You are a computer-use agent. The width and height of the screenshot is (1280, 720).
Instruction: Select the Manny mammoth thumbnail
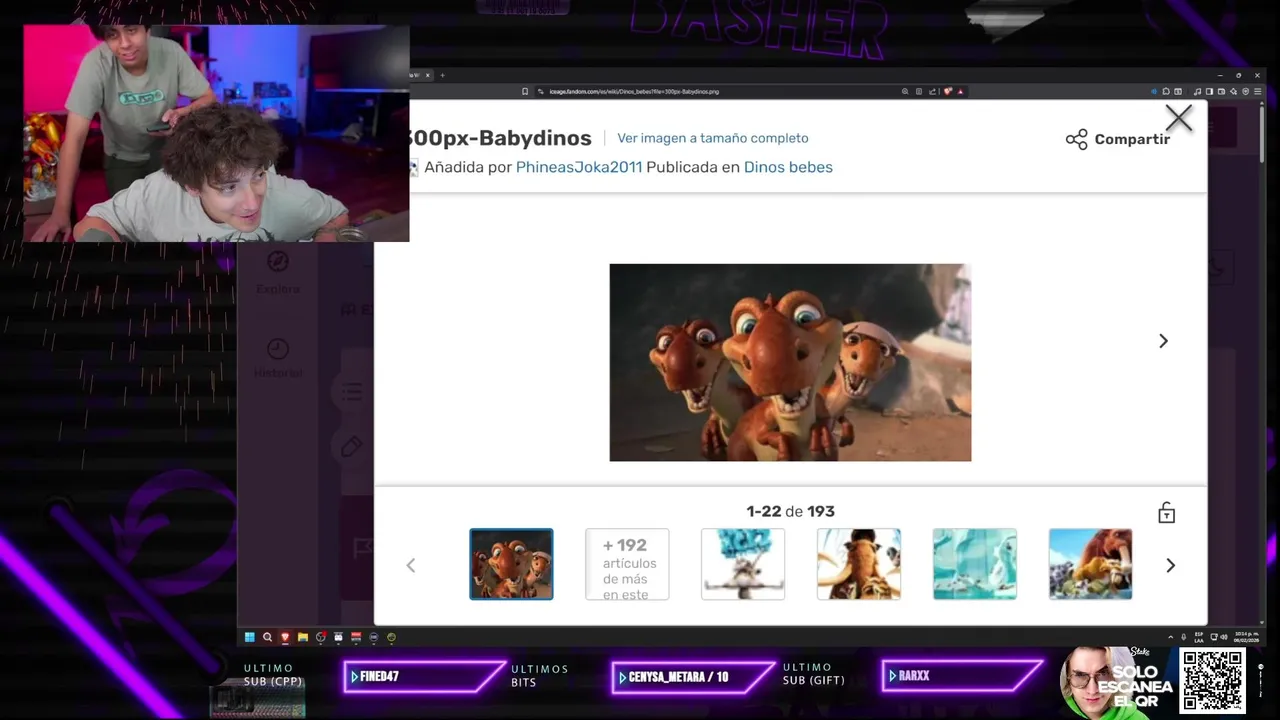[859, 564]
